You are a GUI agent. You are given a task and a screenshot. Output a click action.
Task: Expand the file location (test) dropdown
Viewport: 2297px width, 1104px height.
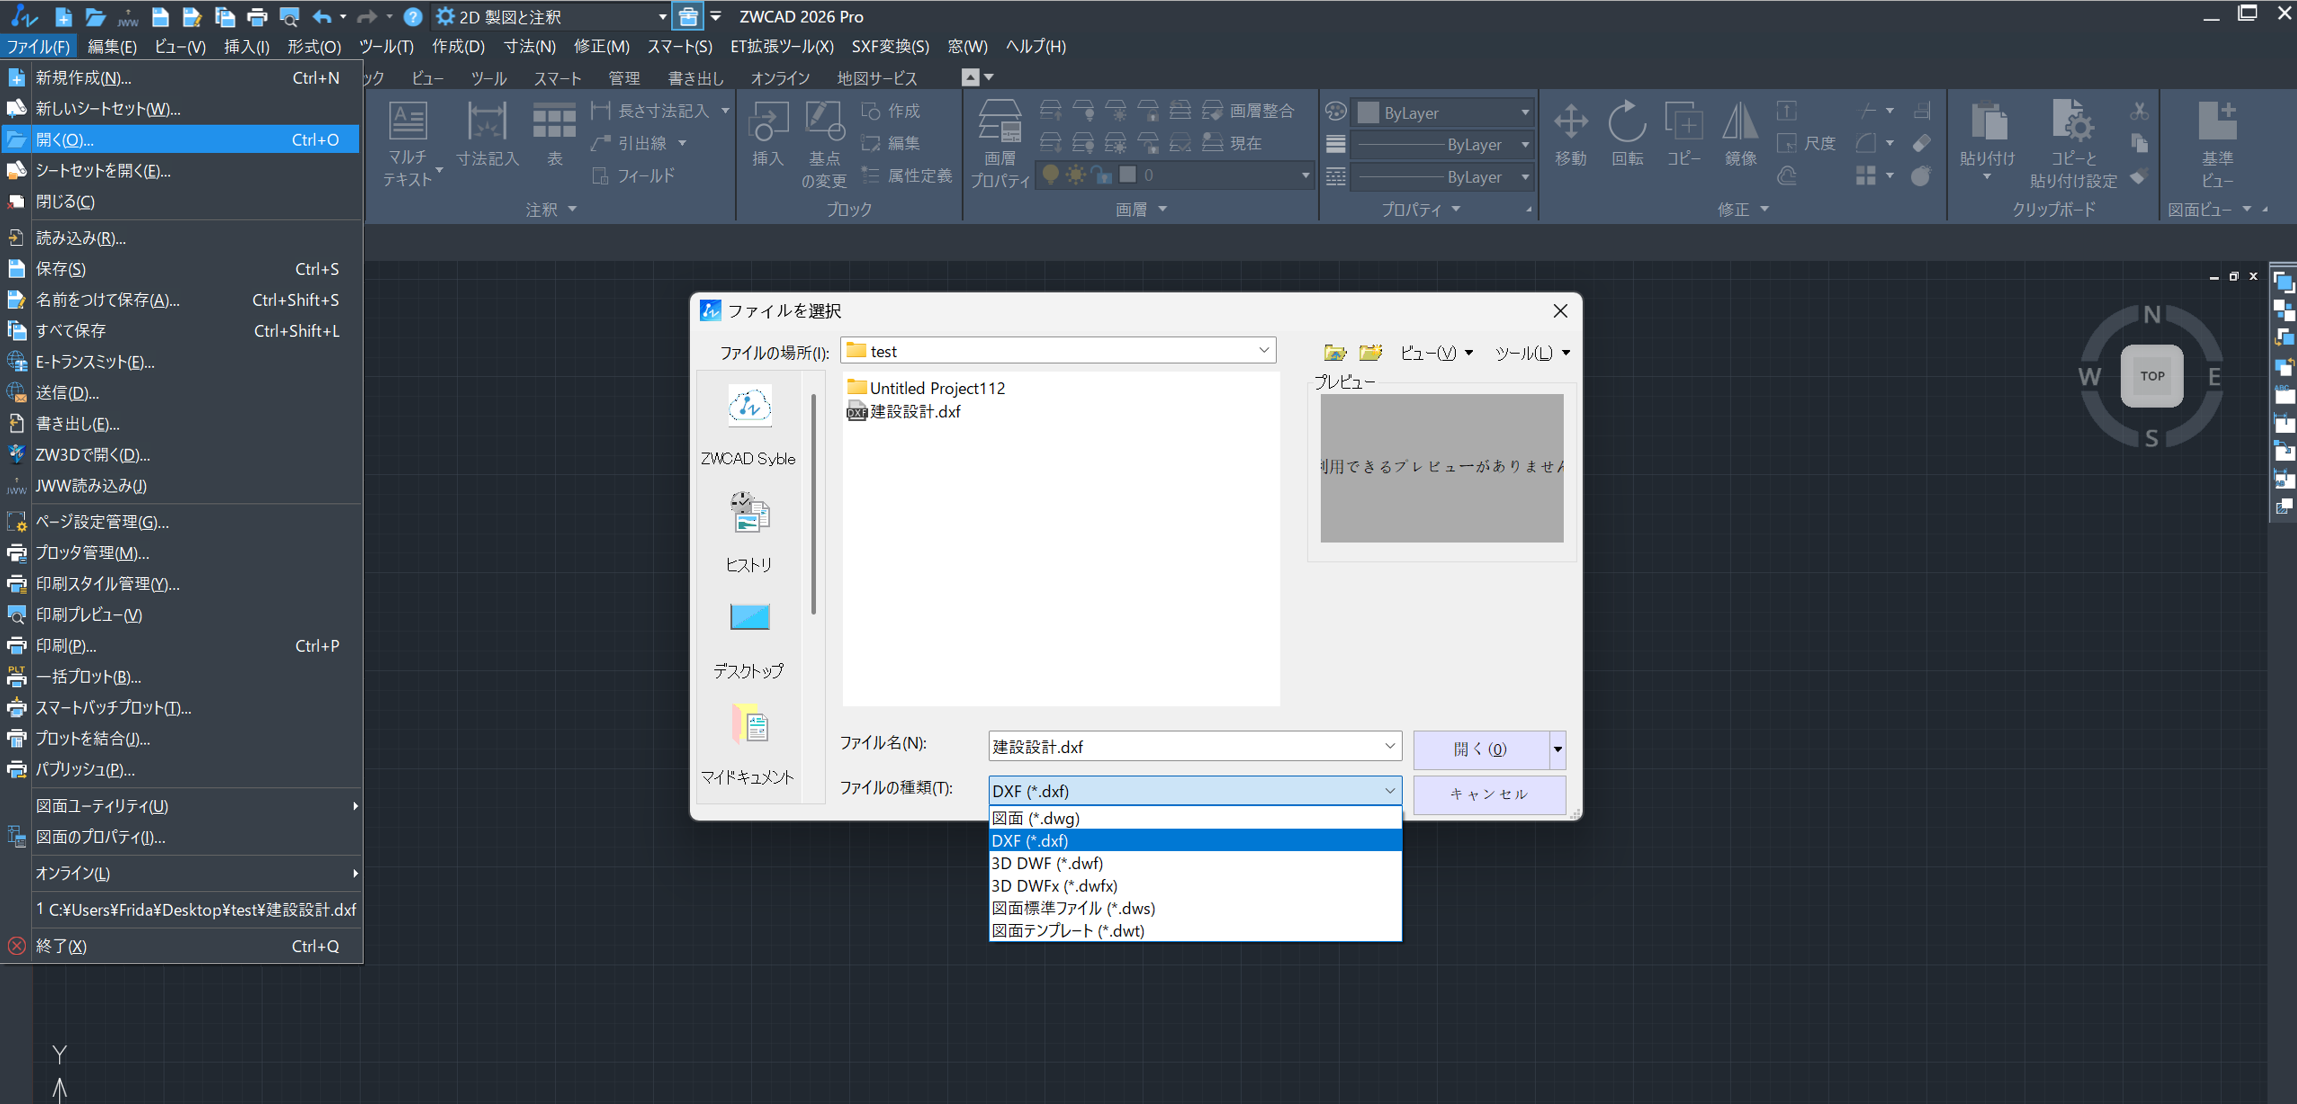(x=1263, y=351)
